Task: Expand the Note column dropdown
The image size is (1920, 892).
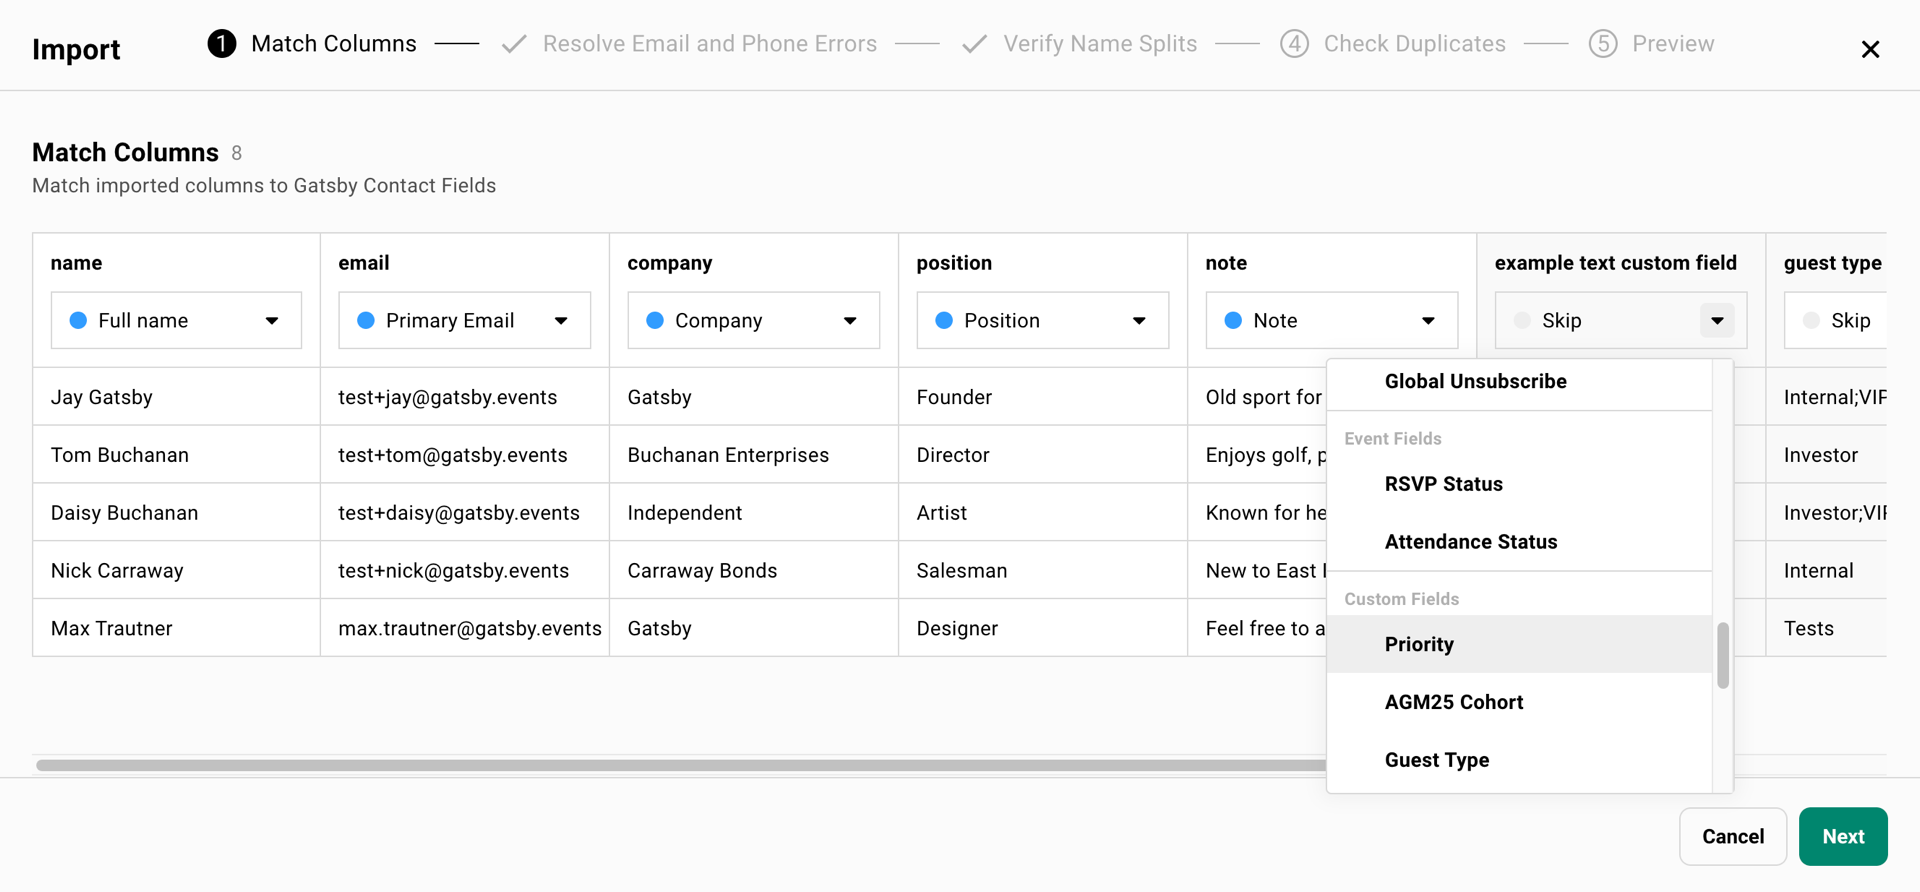Action: point(1428,321)
